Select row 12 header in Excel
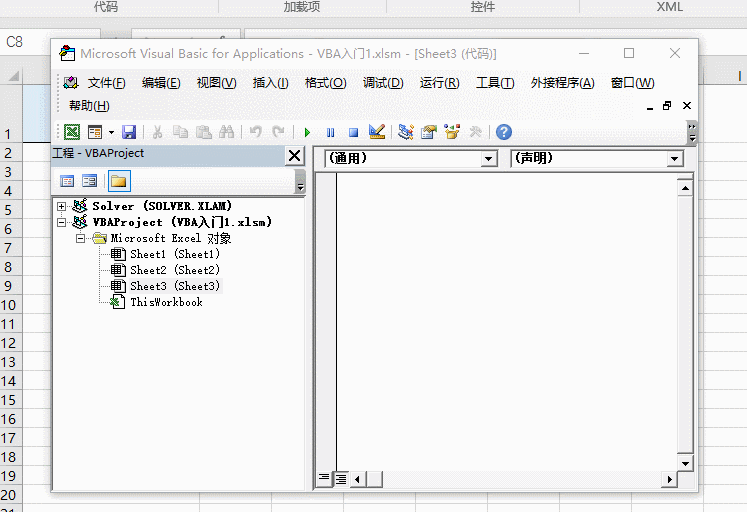This screenshot has height=512, width=747. [x=11, y=343]
